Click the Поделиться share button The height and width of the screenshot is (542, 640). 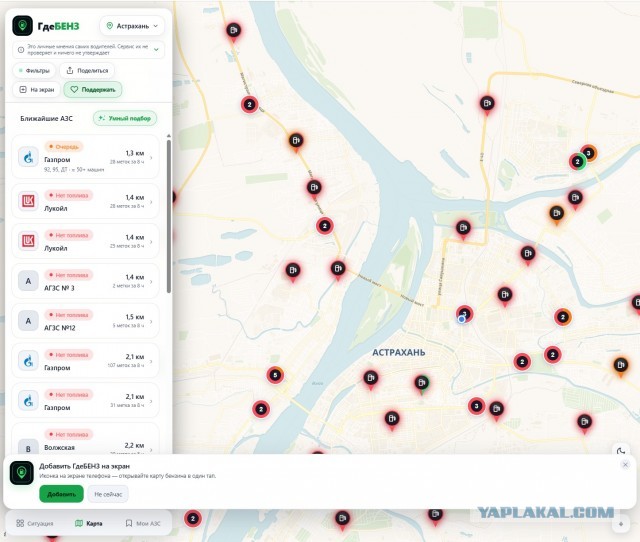coord(87,71)
